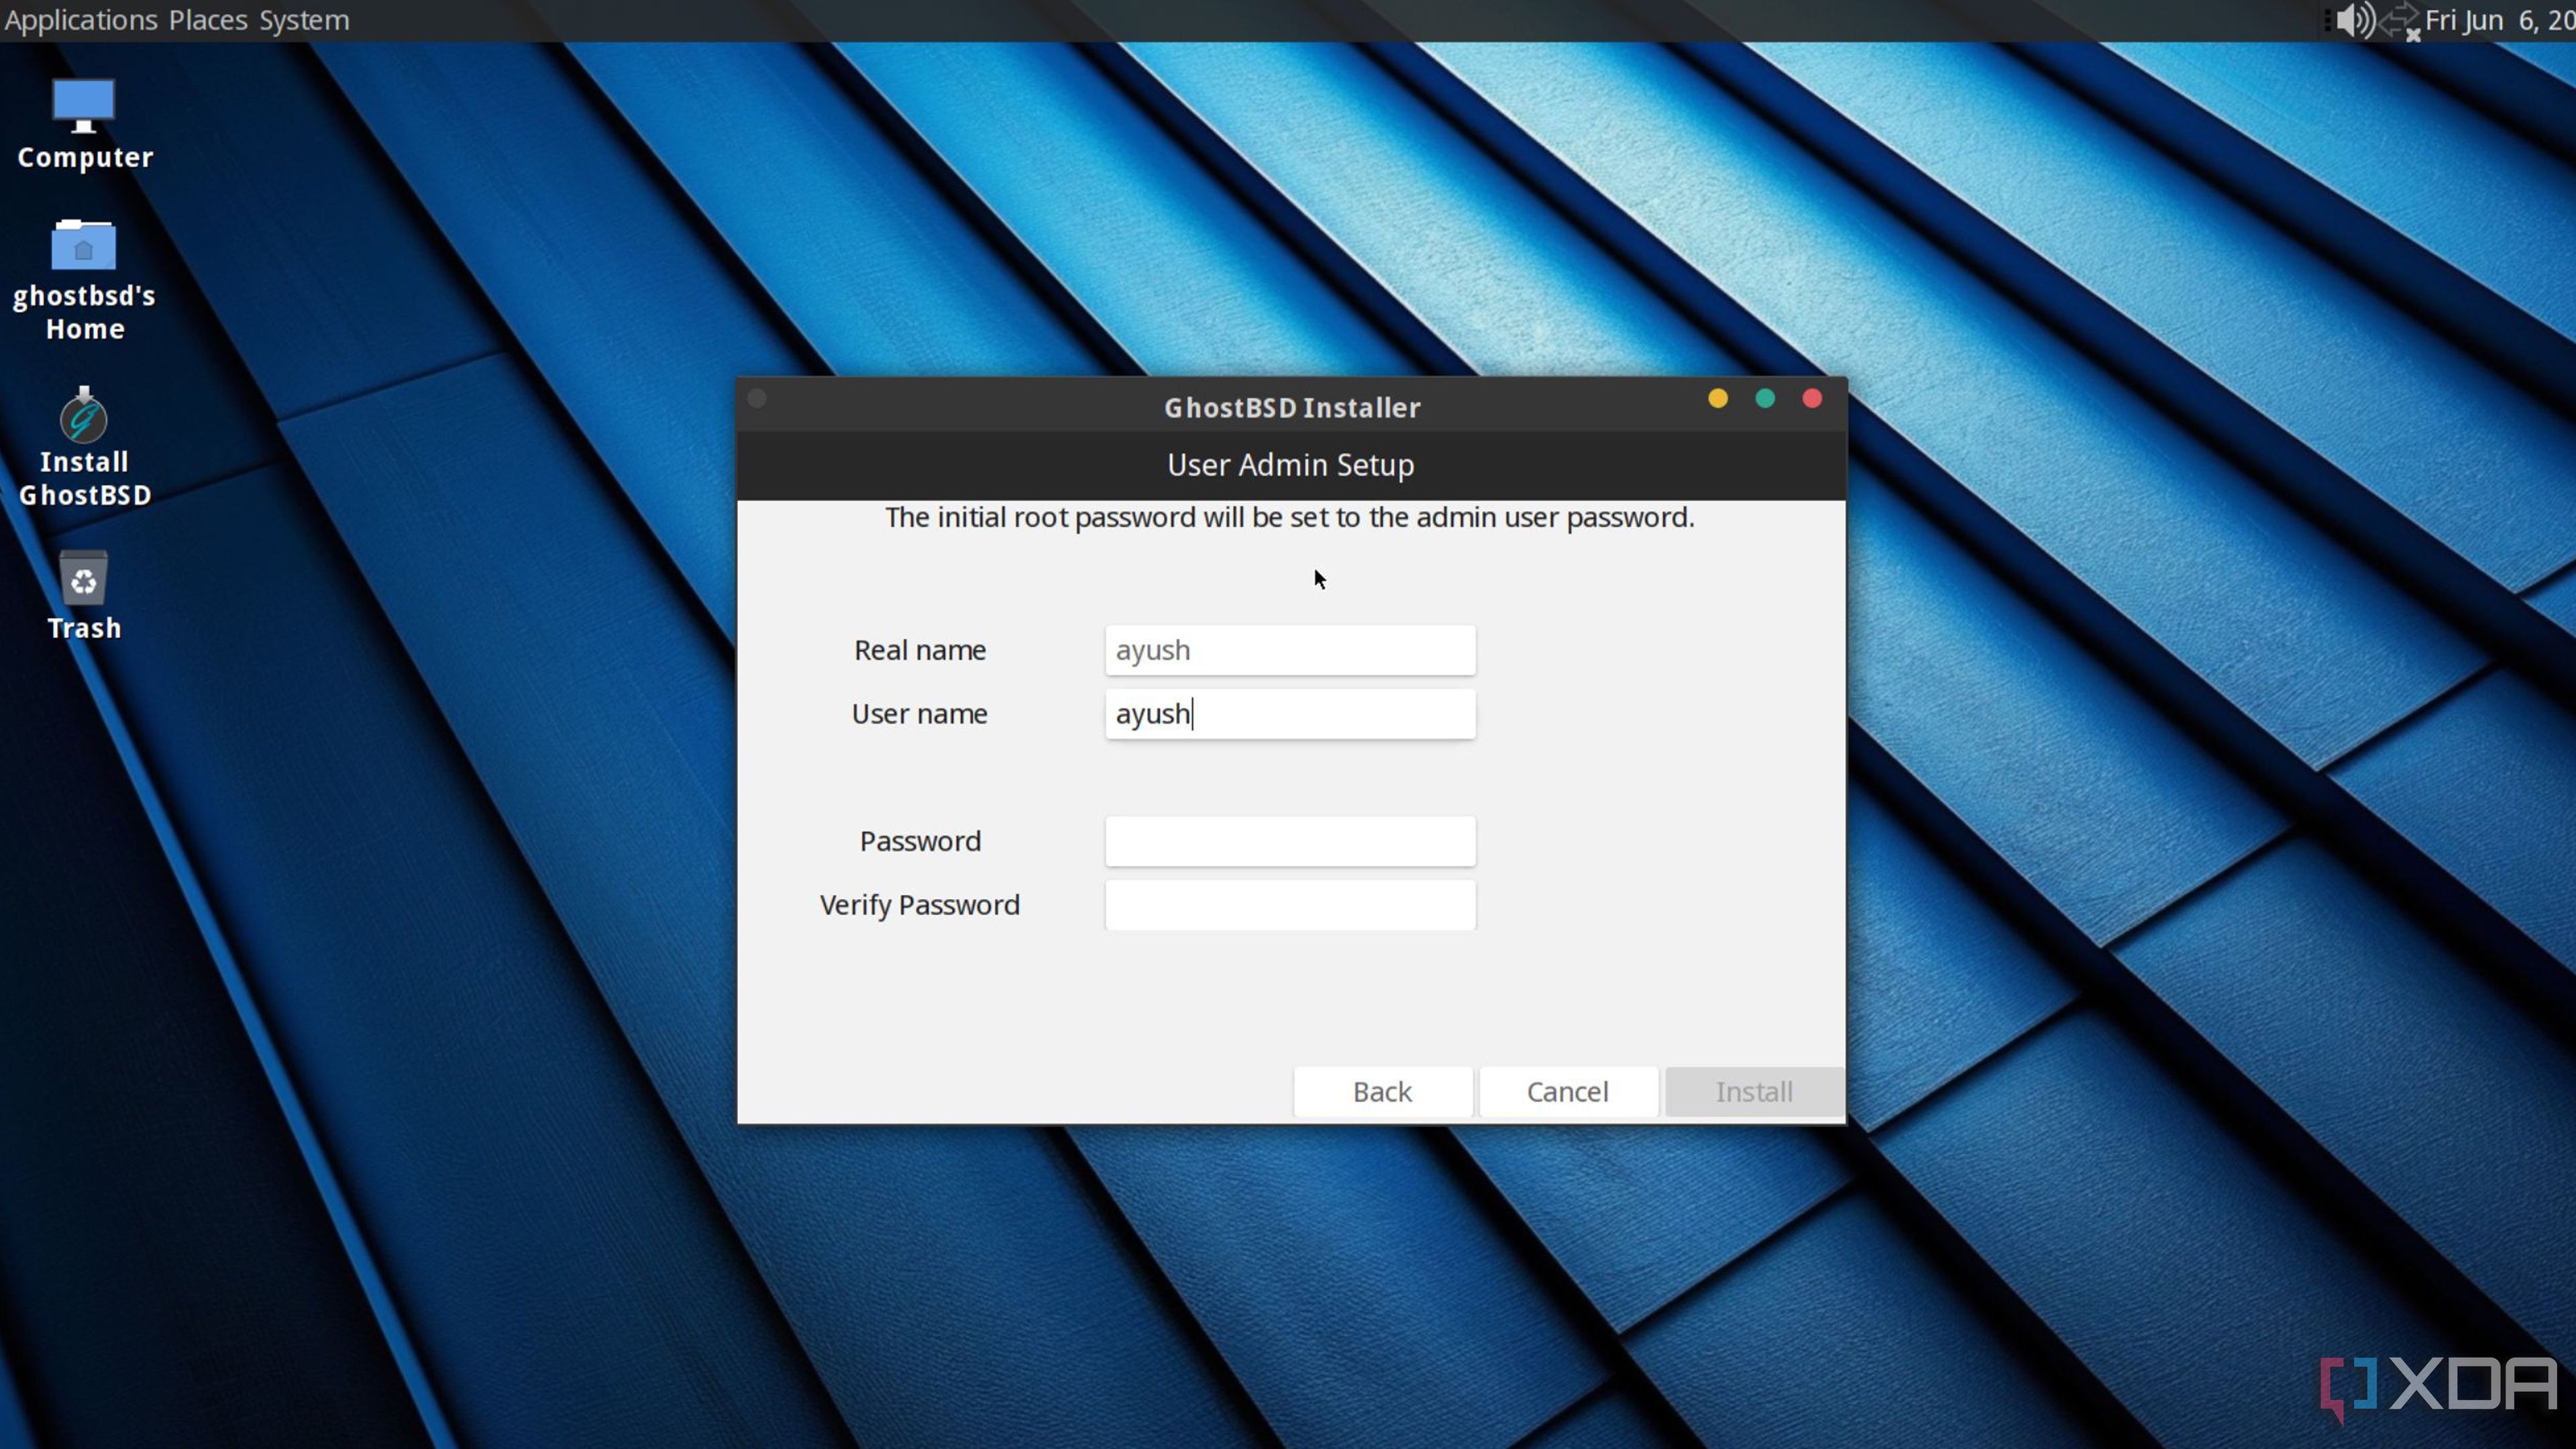Image resolution: width=2576 pixels, height=1449 pixels.
Task: Open the Computer desktop icon
Action: tap(84, 124)
